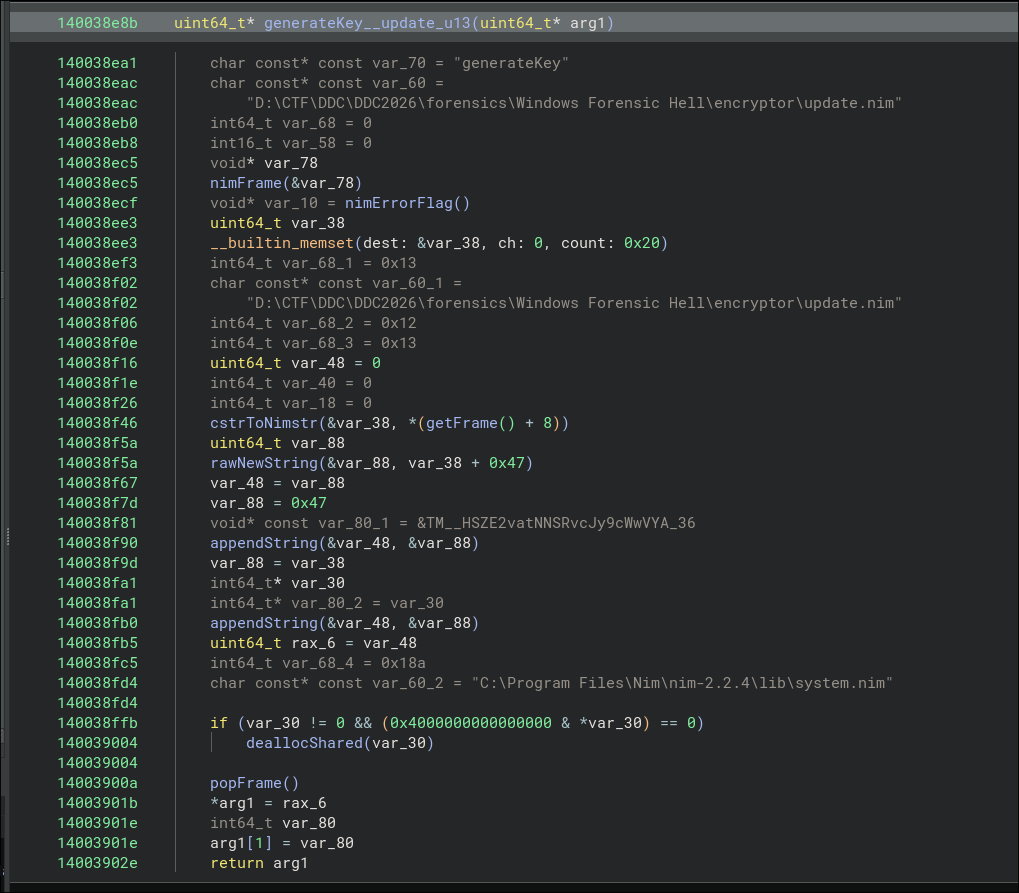Navigate to the cstrToNimstr function
Image resolution: width=1019 pixels, height=893 pixels.
[x=264, y=423]
